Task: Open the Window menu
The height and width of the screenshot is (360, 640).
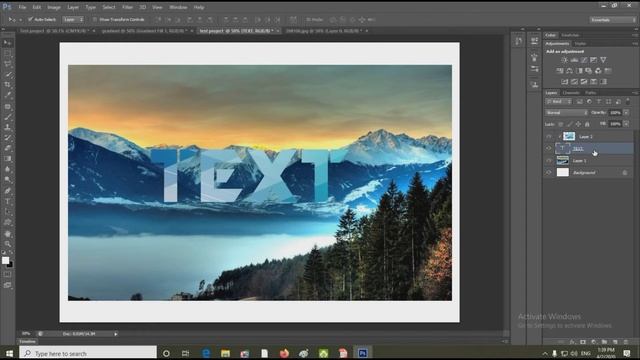Action: 178,7
